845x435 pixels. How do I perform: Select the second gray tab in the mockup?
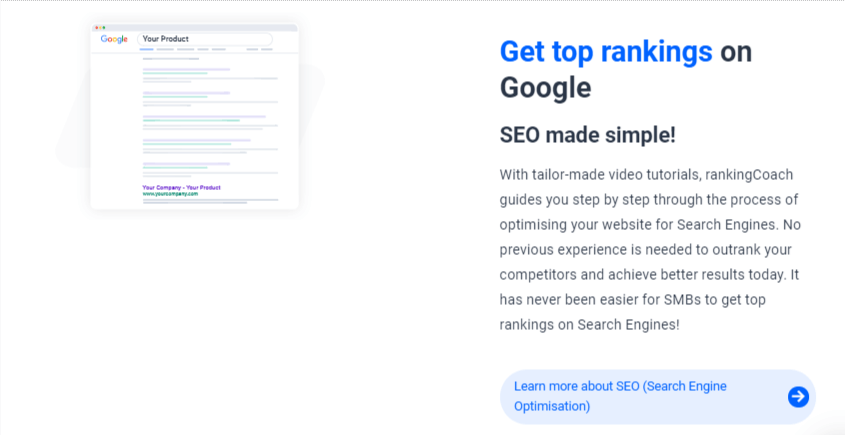[x=165, y=49]
